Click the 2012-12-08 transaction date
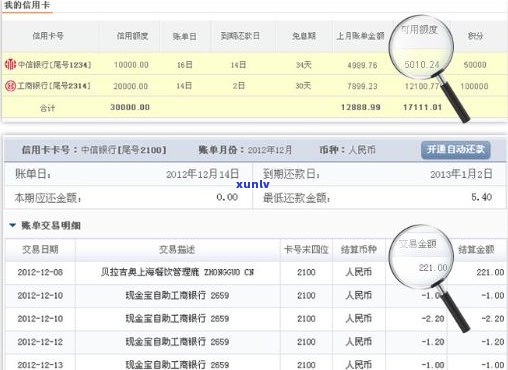Screen dimensions: 508x370 (40, 272)
